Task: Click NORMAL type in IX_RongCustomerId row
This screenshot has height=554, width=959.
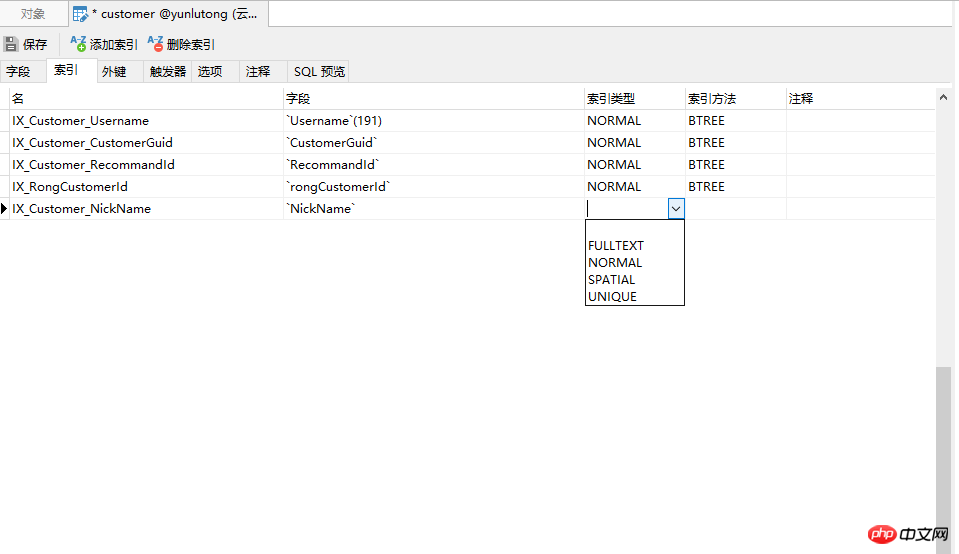Action: [634, 187]
